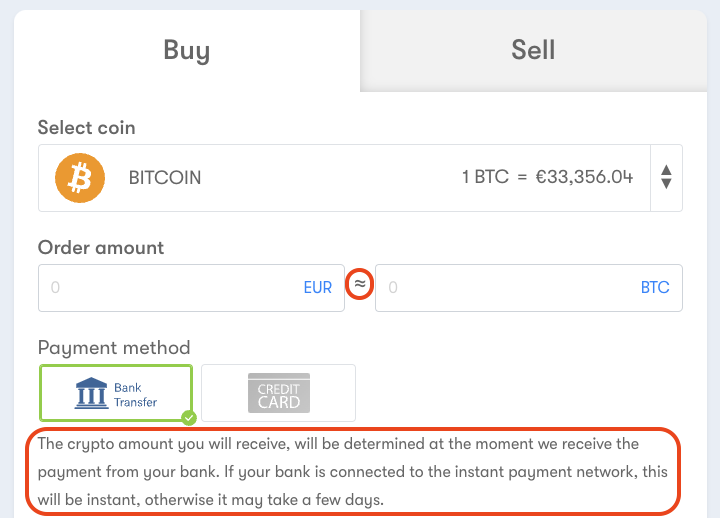Switch to the Buy tab
This screenshot has height=518, width=720.
pyautogui.click(x=187, y=51)
